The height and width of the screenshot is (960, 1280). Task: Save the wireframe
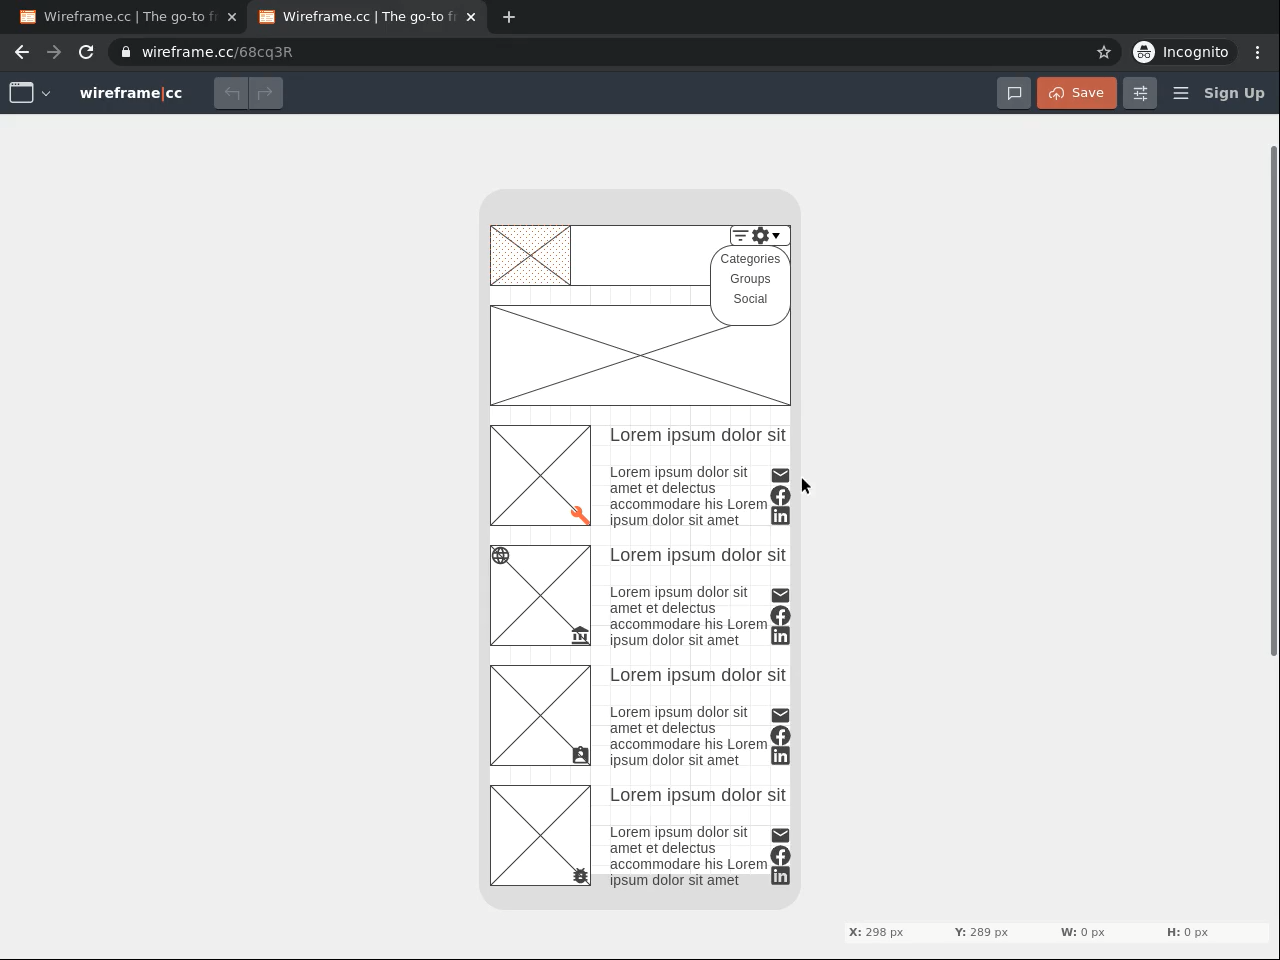(x=1077, y=93)
